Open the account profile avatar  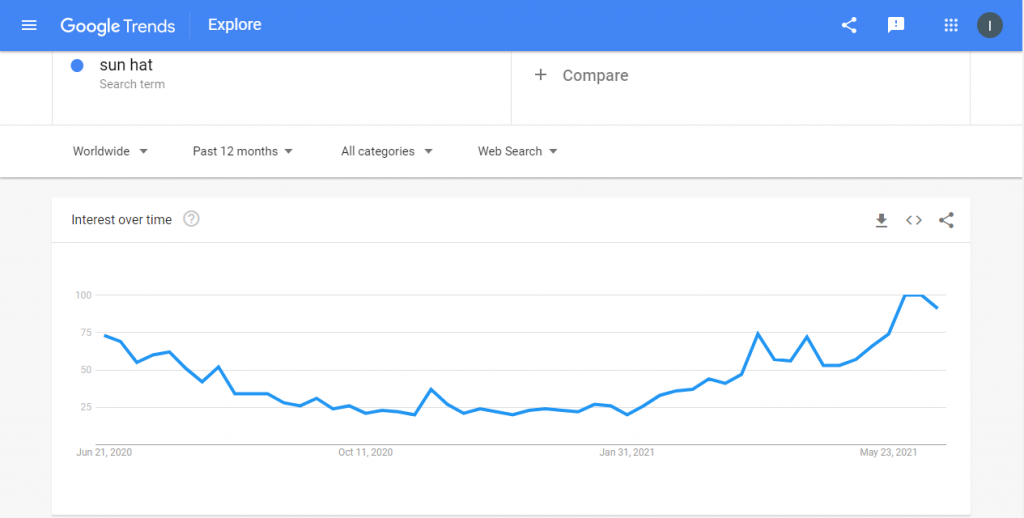[x=989, y=25]
